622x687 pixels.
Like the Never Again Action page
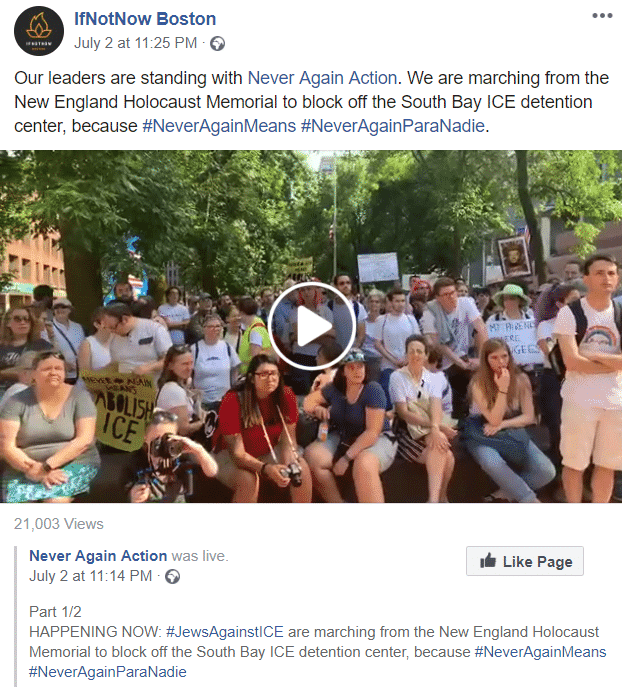click(x=525, y=561)
